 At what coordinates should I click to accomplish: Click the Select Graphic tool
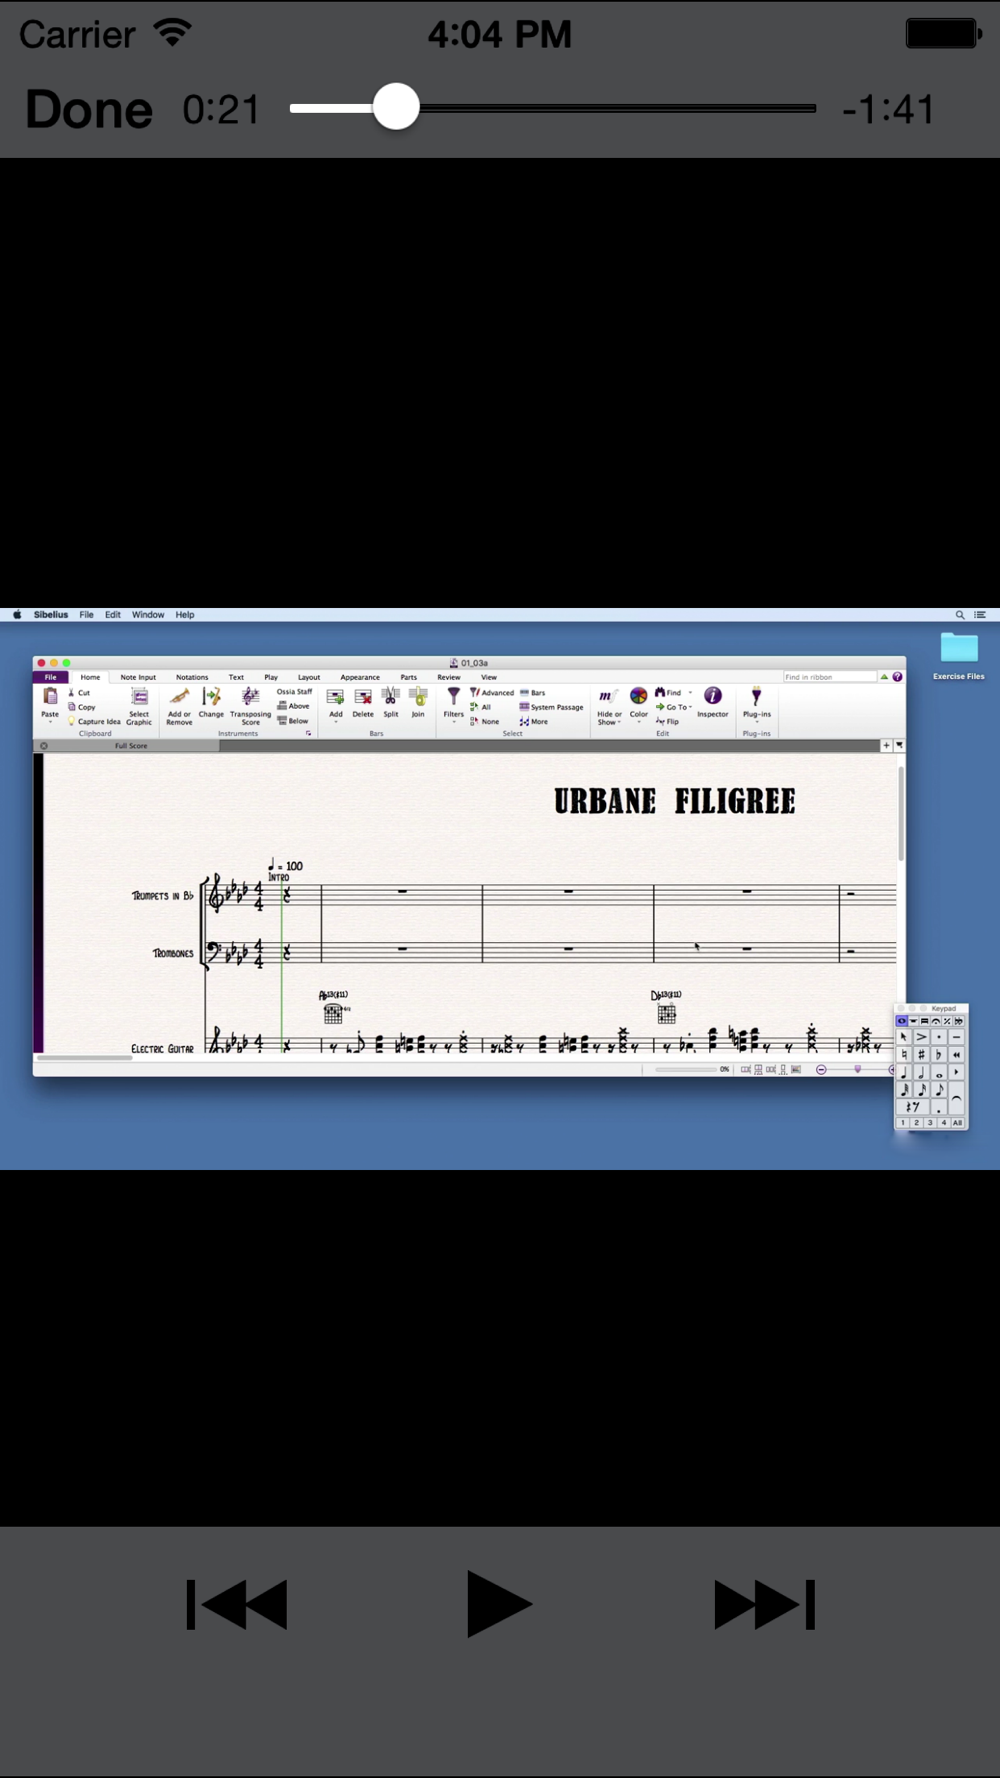click(139, 704)
